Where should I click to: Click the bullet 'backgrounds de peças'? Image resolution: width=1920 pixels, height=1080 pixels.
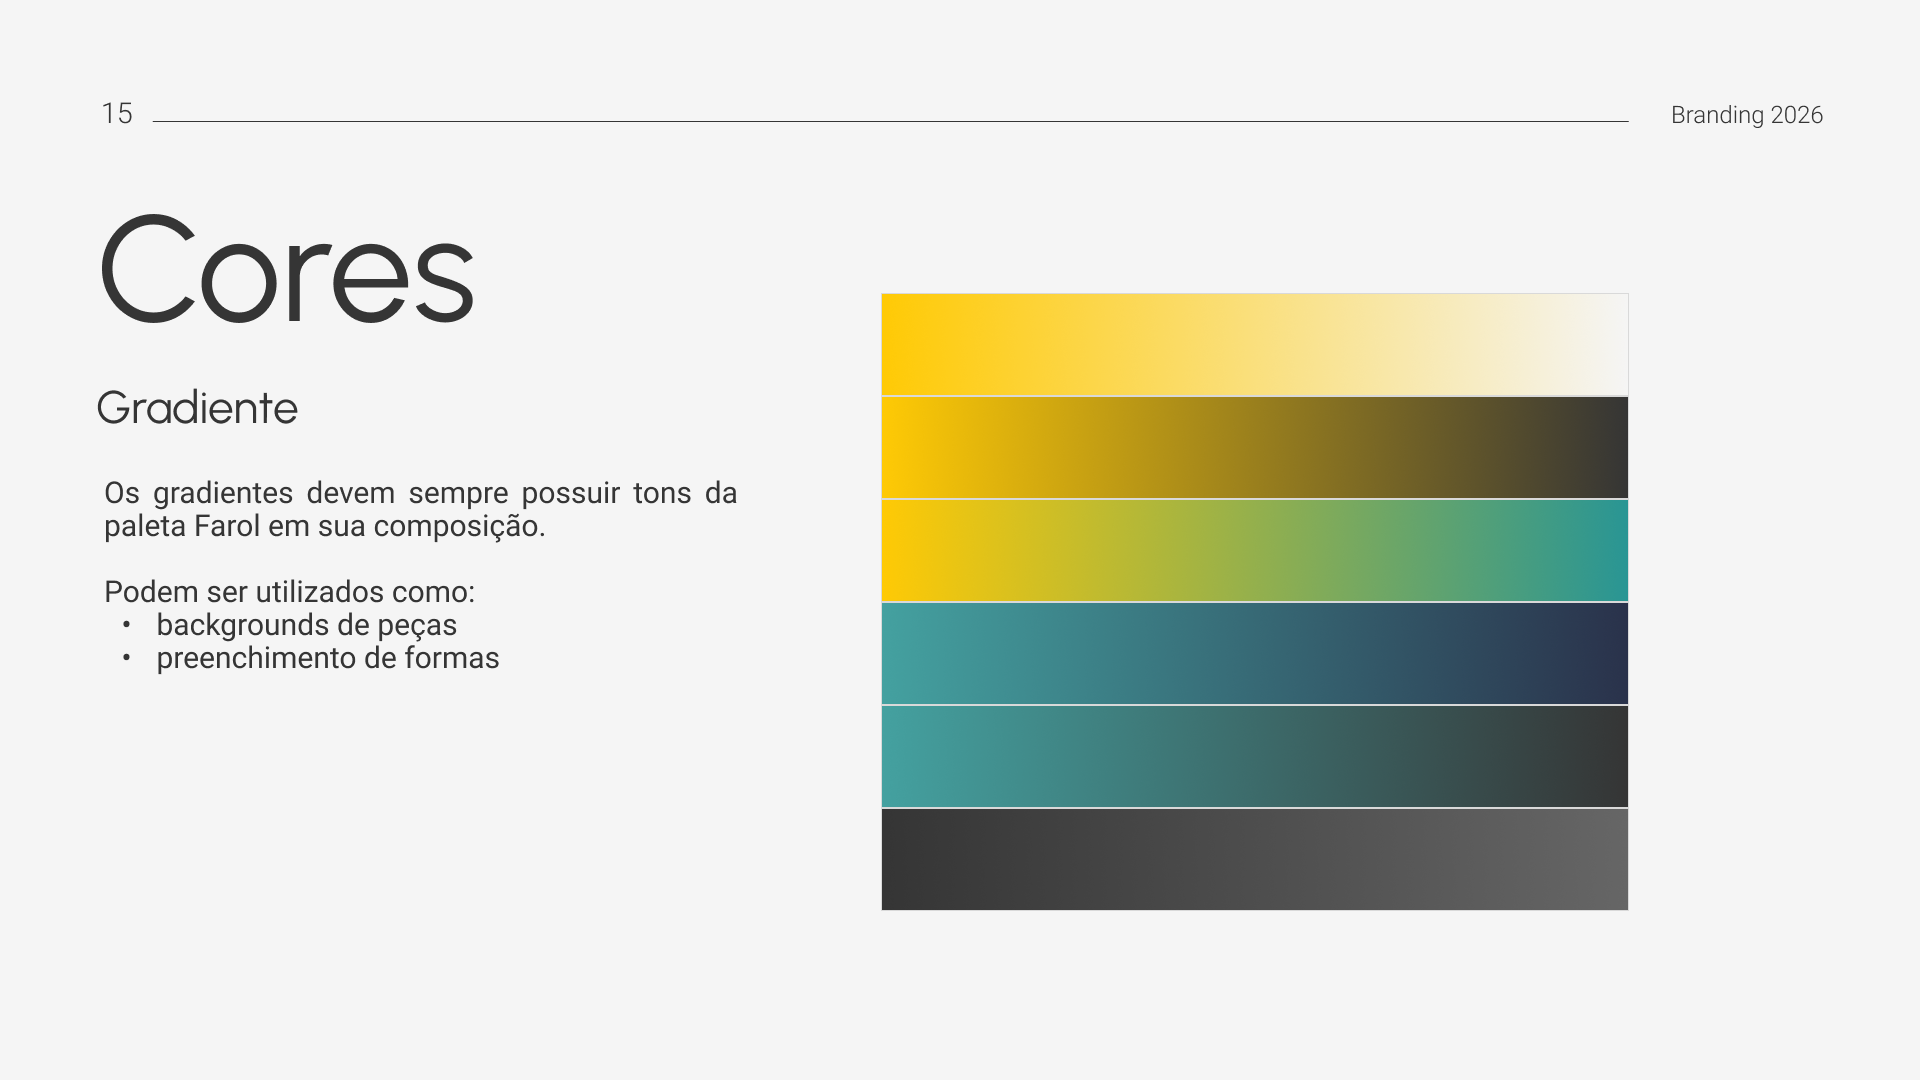306,625
